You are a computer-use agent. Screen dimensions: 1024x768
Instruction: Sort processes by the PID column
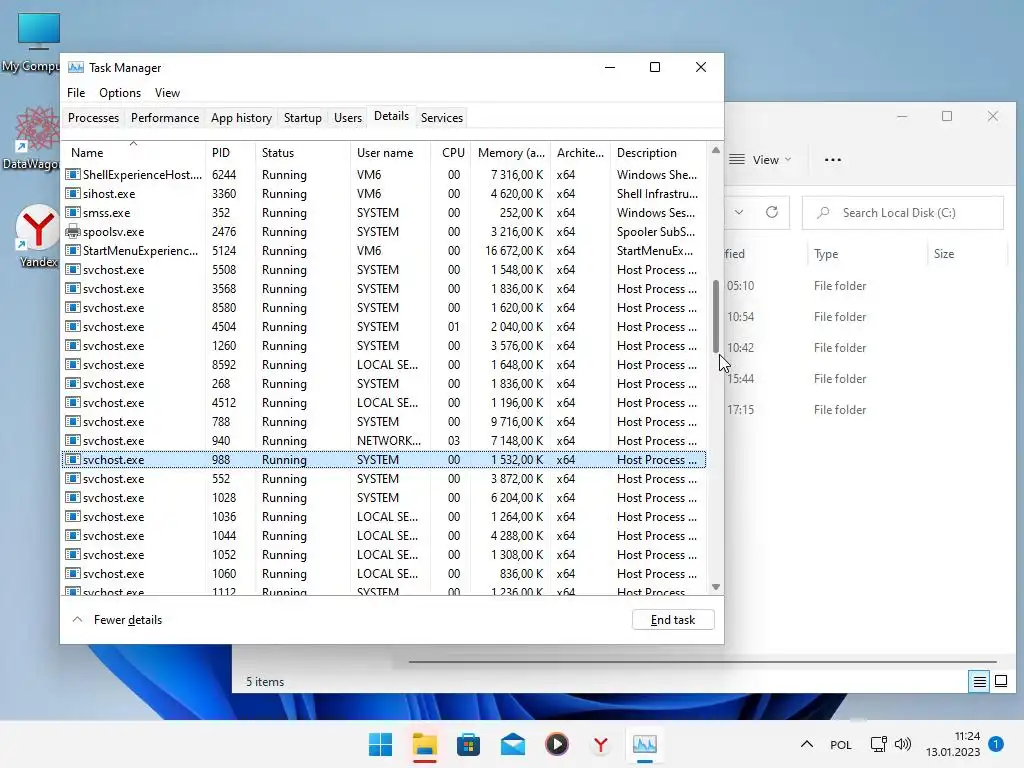tap(230, 152)
